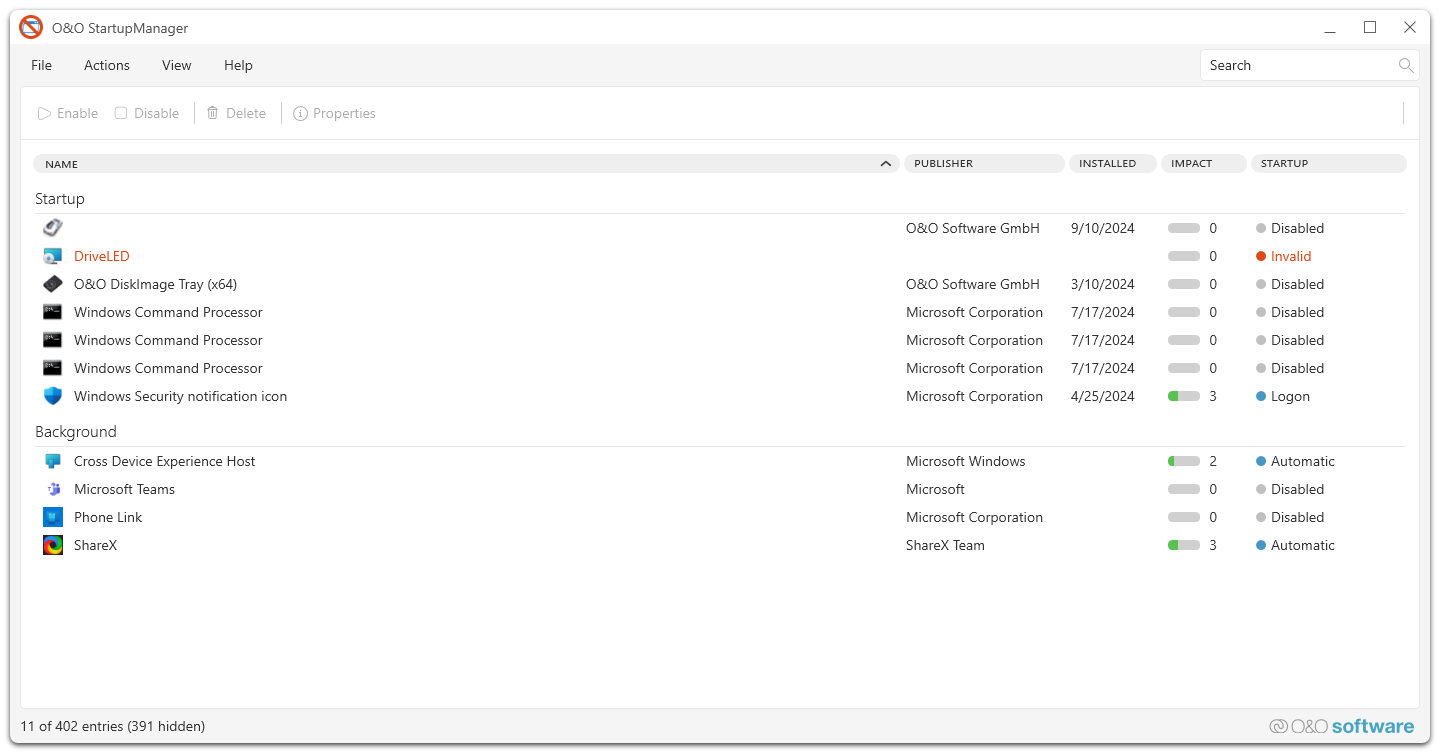1440x753 pixels.
Task: Maximize the StartupManager window
Action: [1370, 28]
